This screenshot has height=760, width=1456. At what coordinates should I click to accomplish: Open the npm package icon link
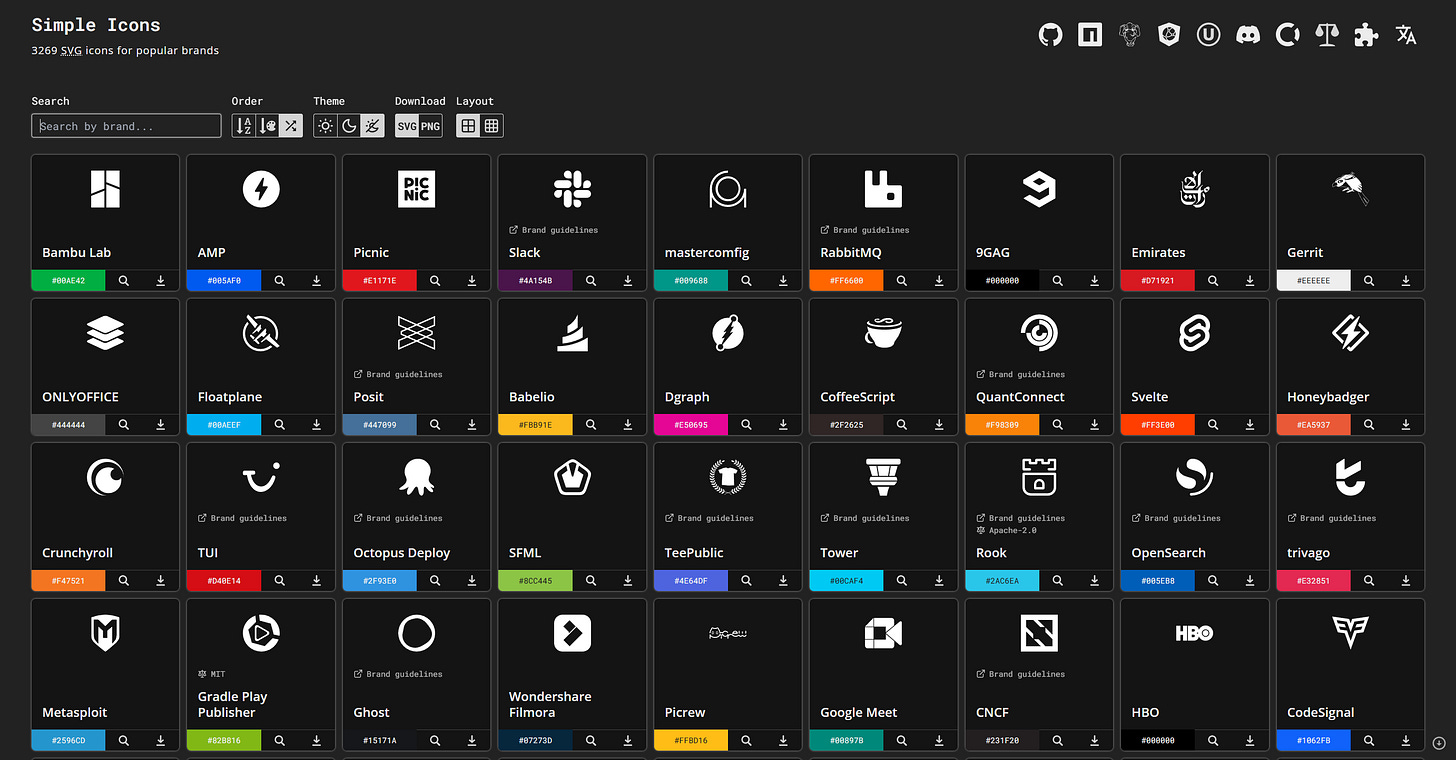(x=1089, y=35)
